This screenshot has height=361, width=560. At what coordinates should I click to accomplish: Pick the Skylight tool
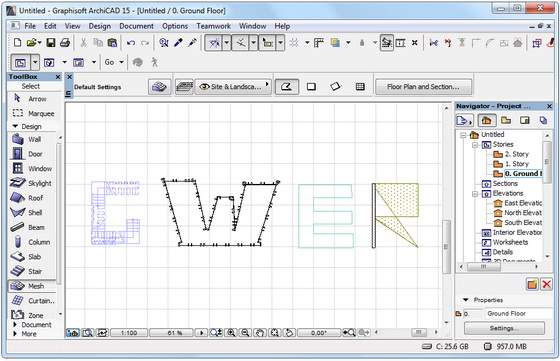(31, 183)
